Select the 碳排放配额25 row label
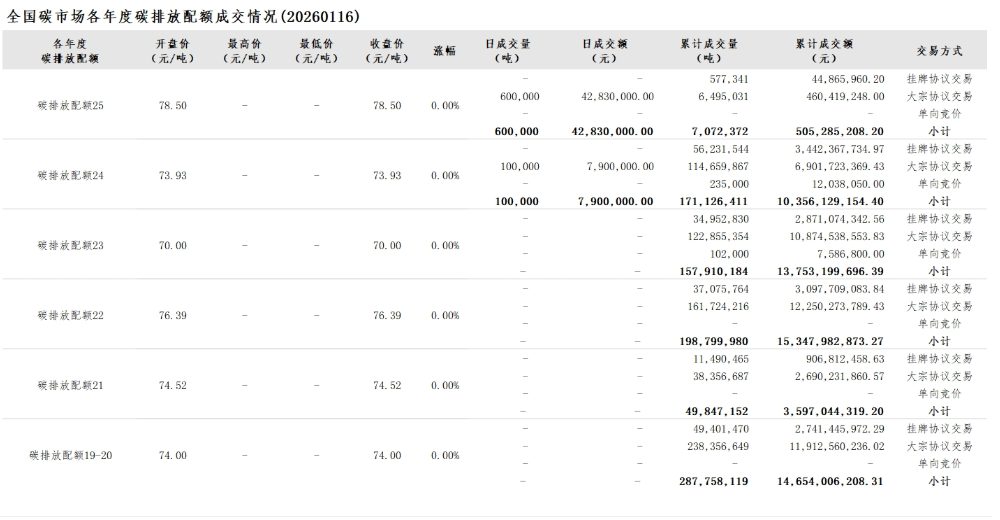The image size is (1000, 520). (x=70, y=105)
